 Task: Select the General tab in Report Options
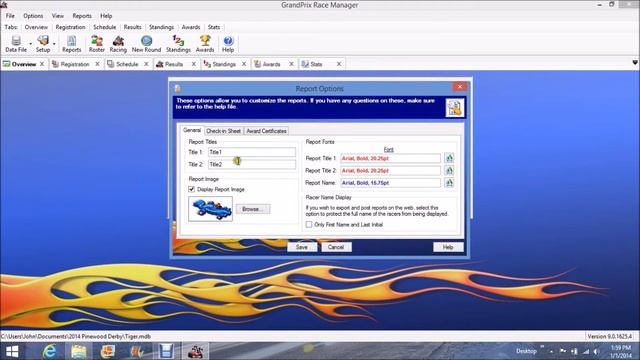pos(192,130)
